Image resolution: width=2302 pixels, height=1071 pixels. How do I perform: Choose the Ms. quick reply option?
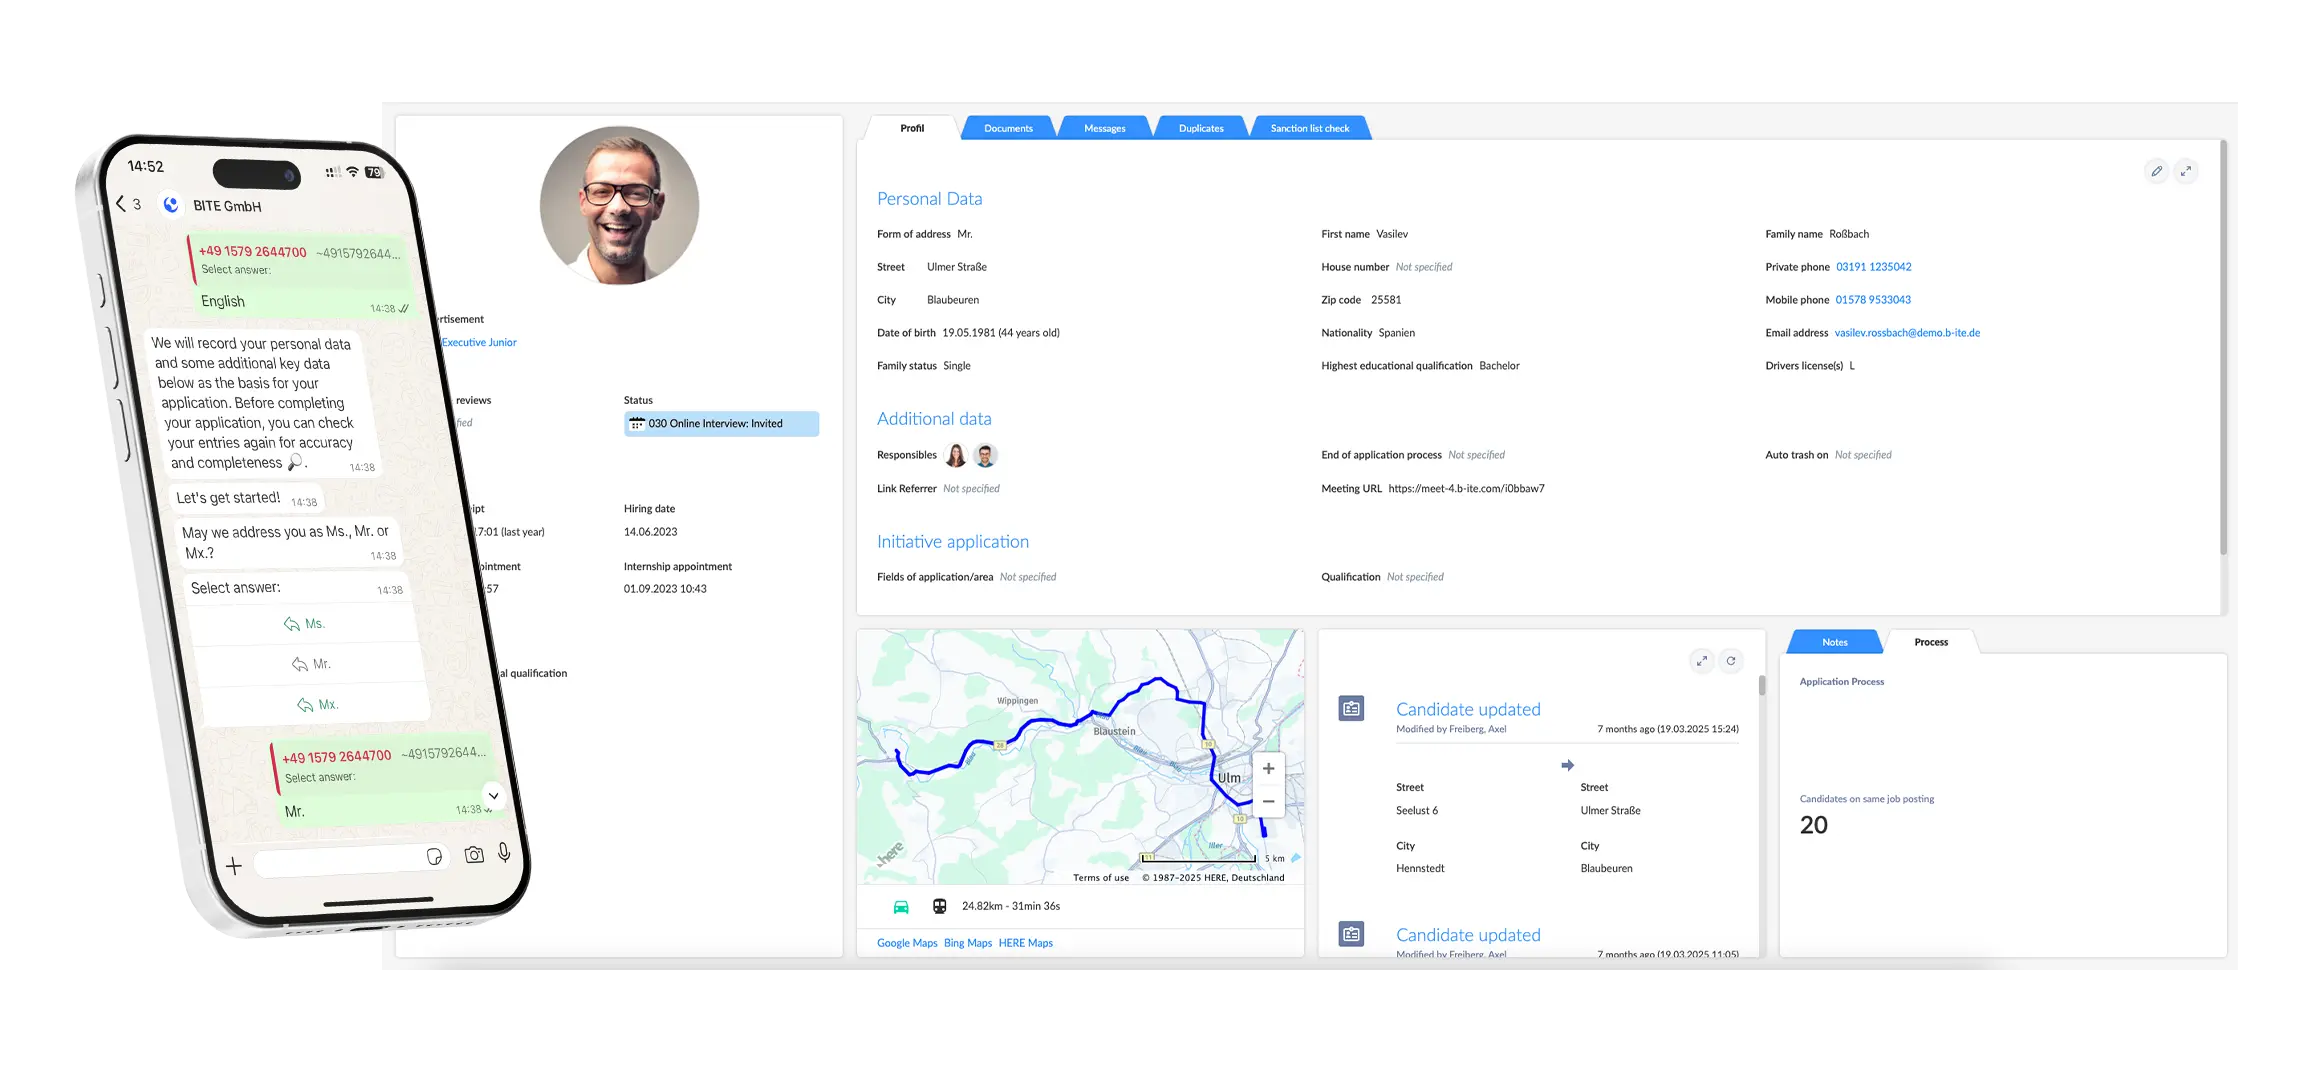[x=305, y=624]
